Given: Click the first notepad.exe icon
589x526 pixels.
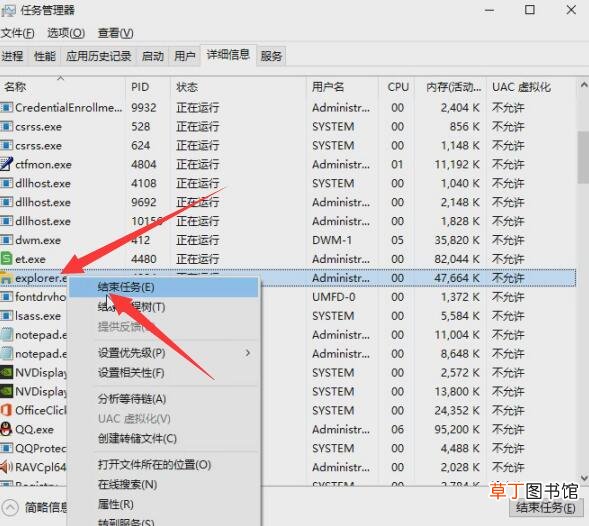Looking at the screenshot, I should click(6, 335).
